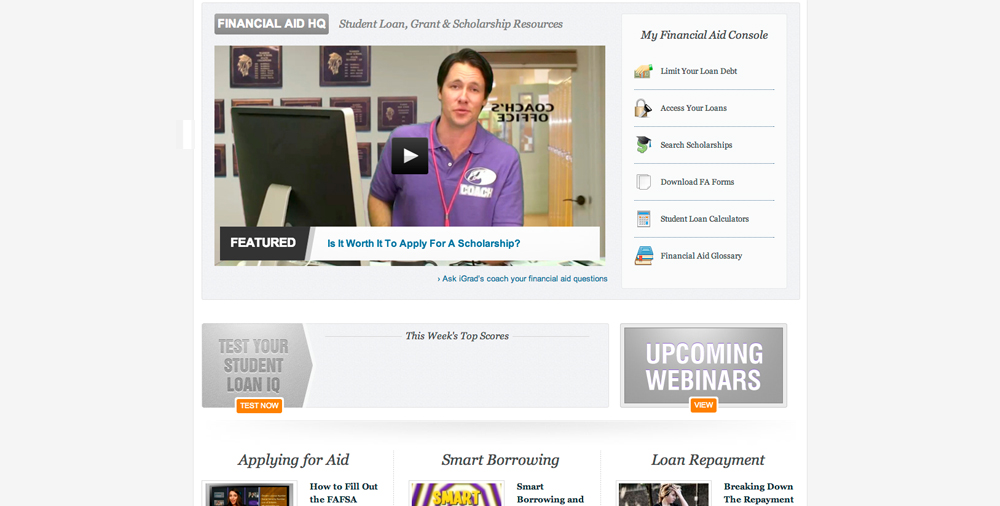Click the Download FA Forms document icon
The height and width of the screenshot is (506, 1000).
[x=643, y=182]
